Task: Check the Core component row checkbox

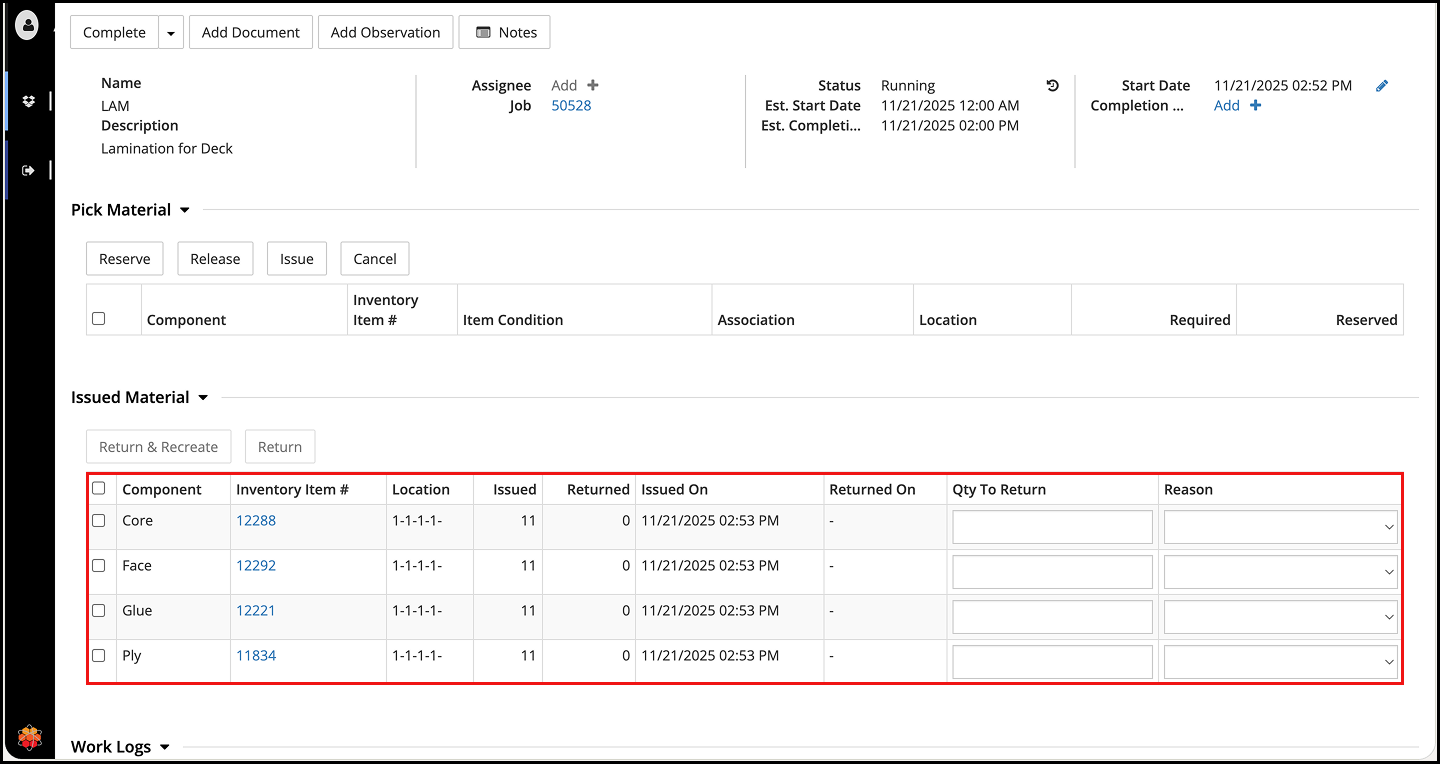Action: click(x=98, y=521)
